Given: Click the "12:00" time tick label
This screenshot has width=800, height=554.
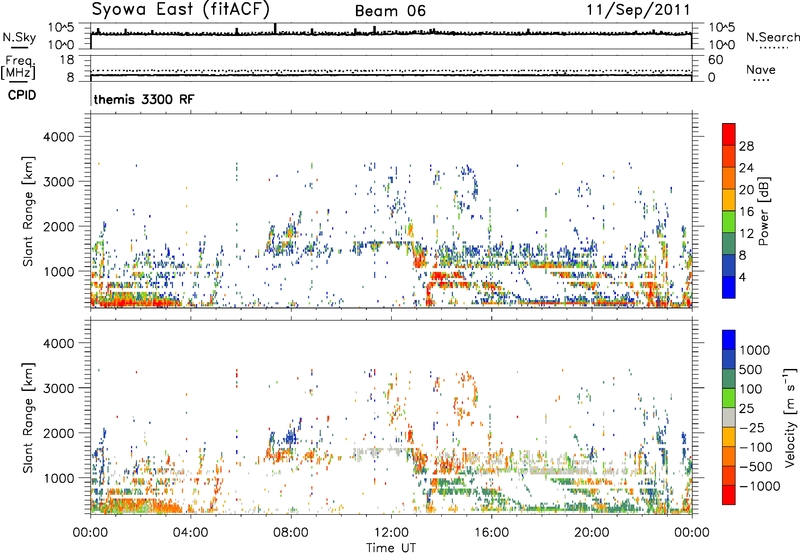Looking at the screenshot, I should [x=391, y=533].
